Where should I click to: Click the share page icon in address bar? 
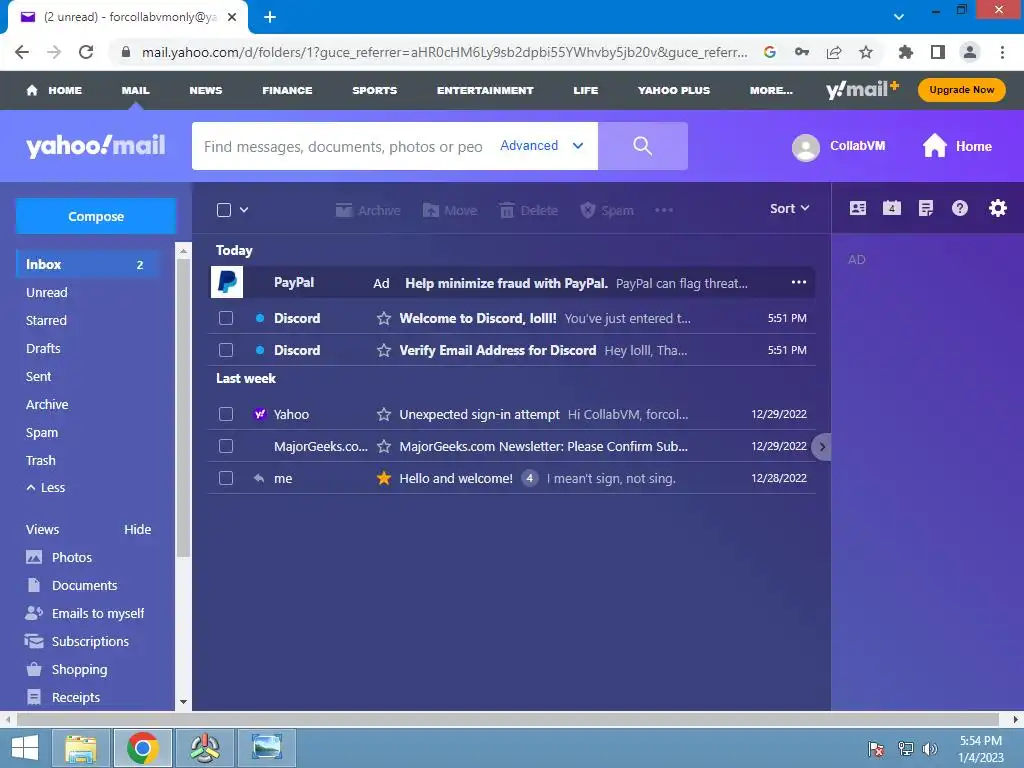point(834,52)
